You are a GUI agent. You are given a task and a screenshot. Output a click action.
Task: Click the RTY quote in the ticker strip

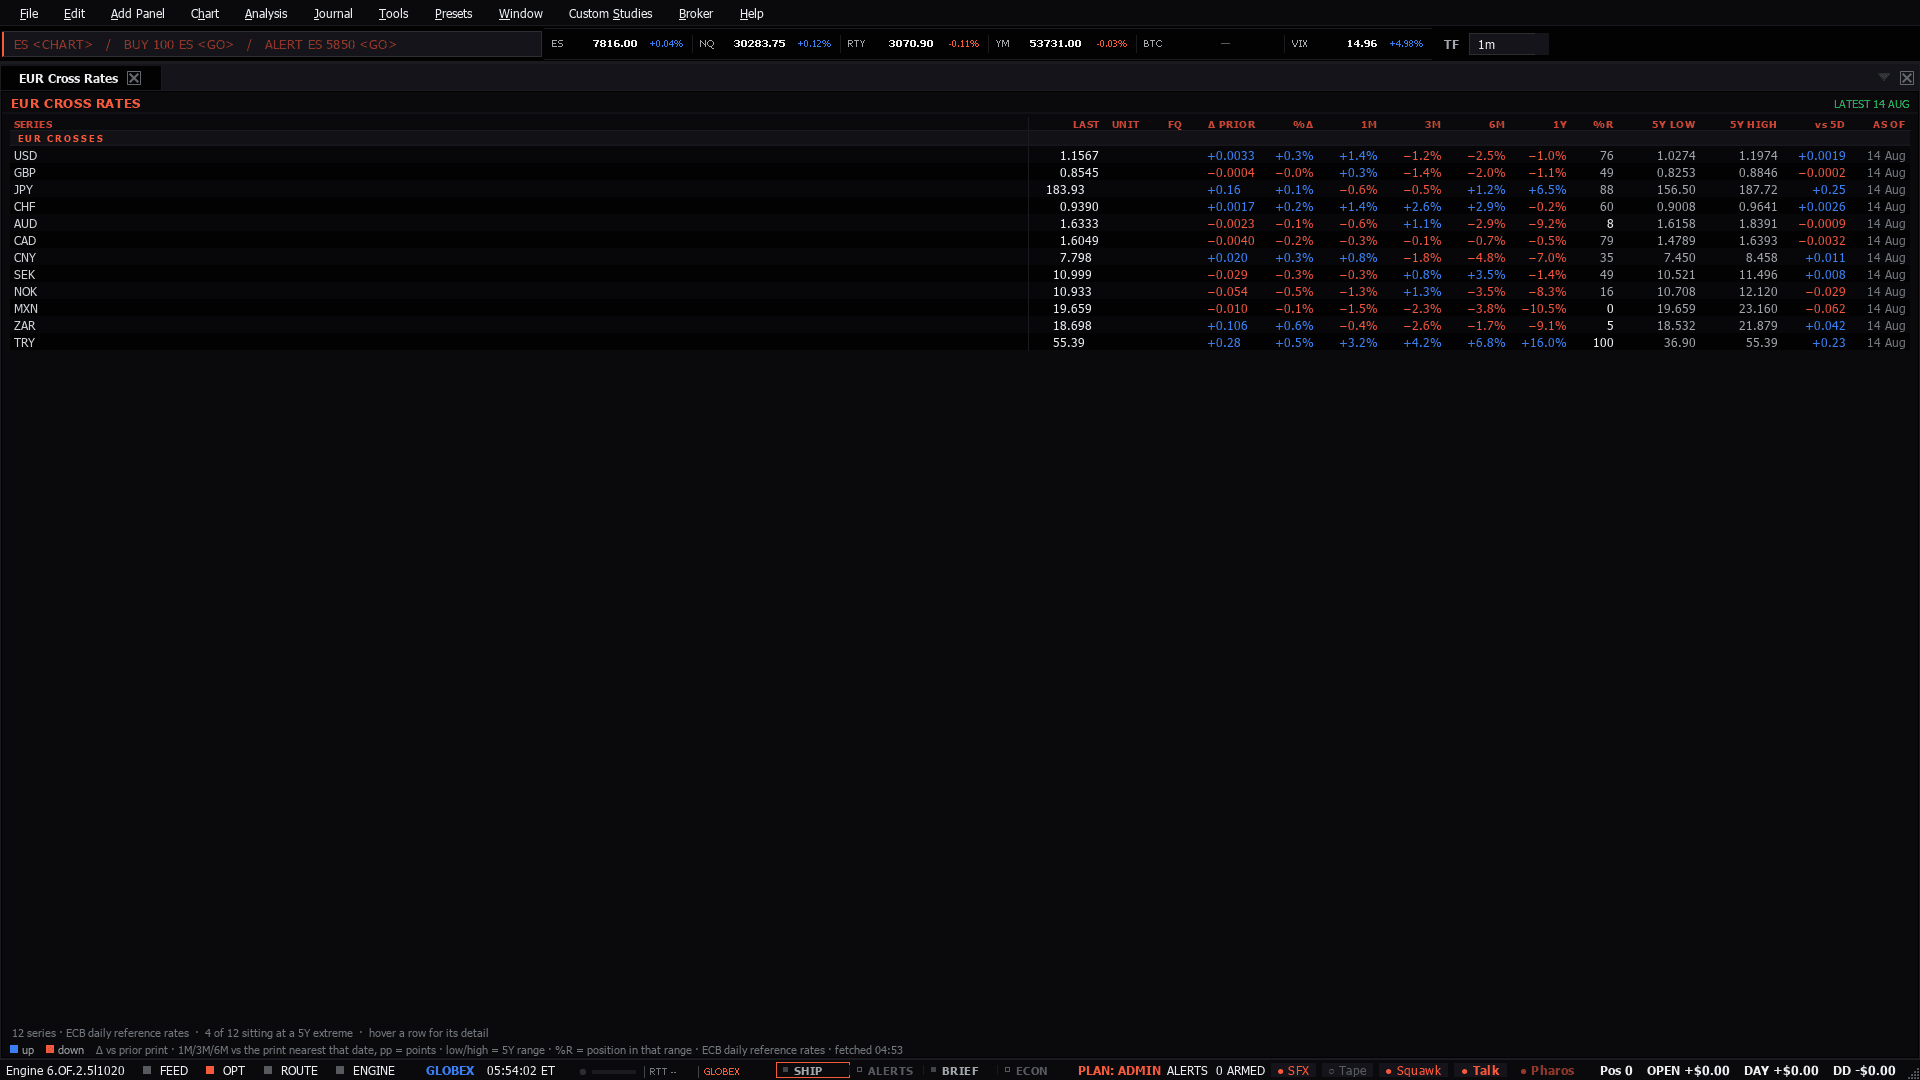(913, 44)
